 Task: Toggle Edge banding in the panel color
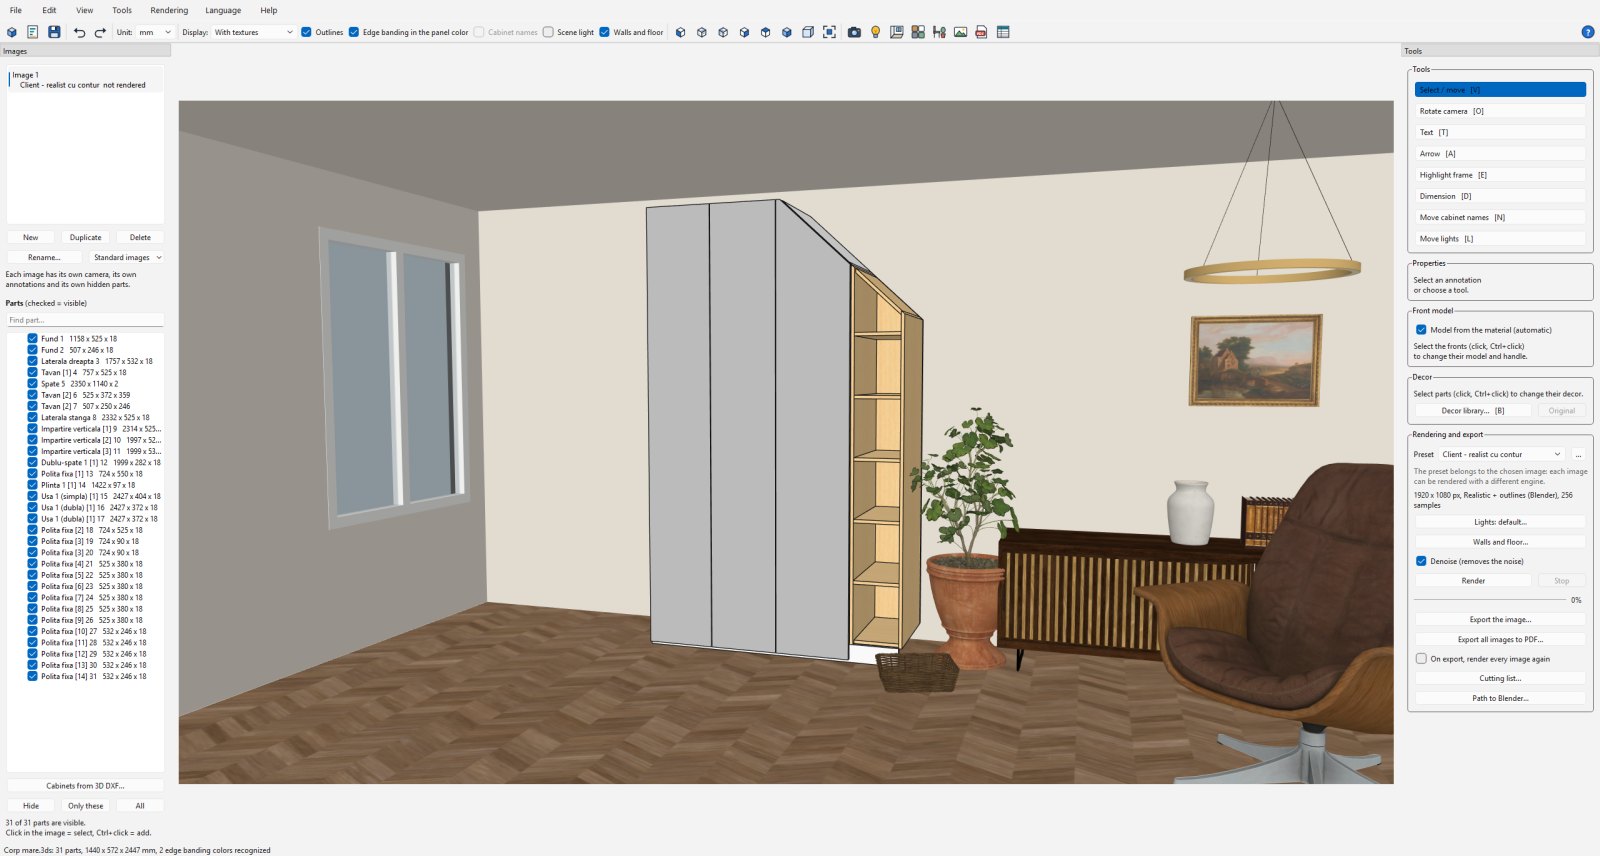click(354, 32)
